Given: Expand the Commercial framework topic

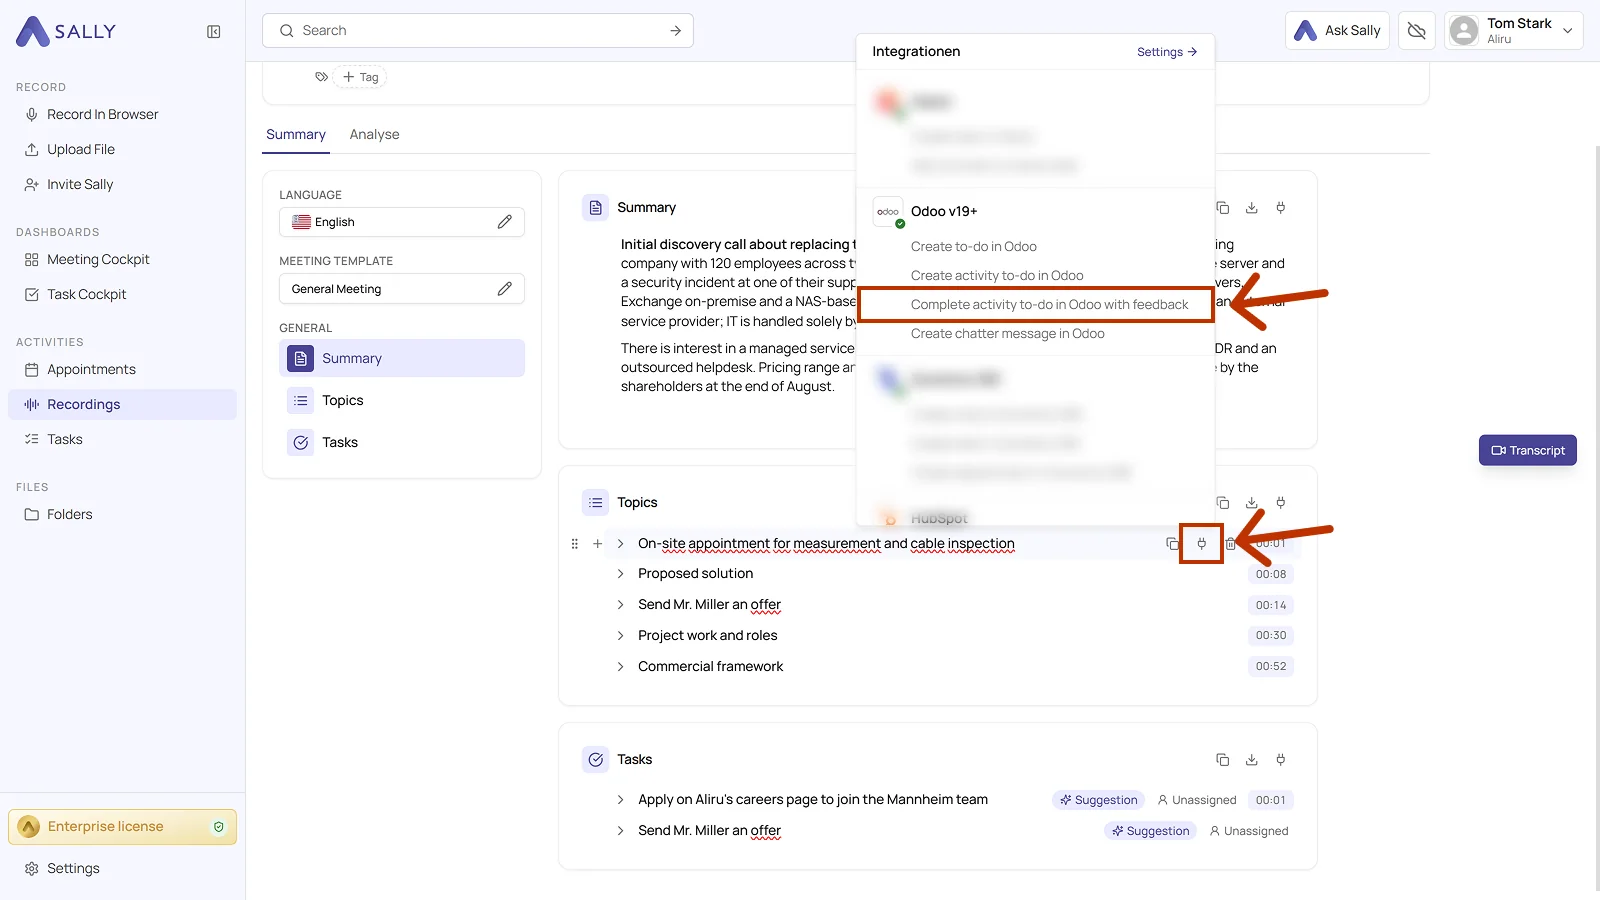Looking at the screenshot, I should tap(620, 667).
